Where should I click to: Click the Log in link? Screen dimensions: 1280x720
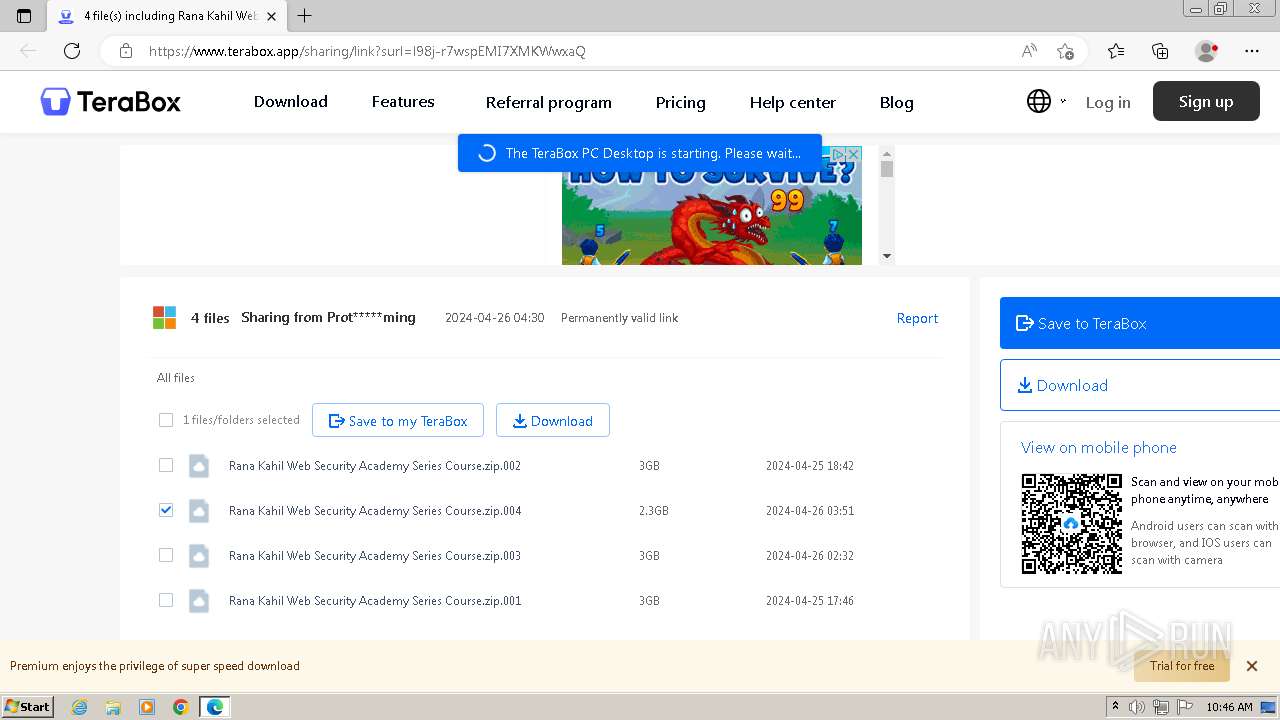[x=1108, y=102]
